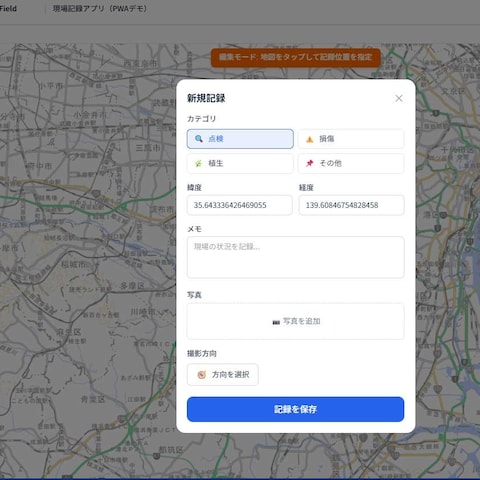
Task: Click the カテゴリ label
Action: tap(201, 119)
